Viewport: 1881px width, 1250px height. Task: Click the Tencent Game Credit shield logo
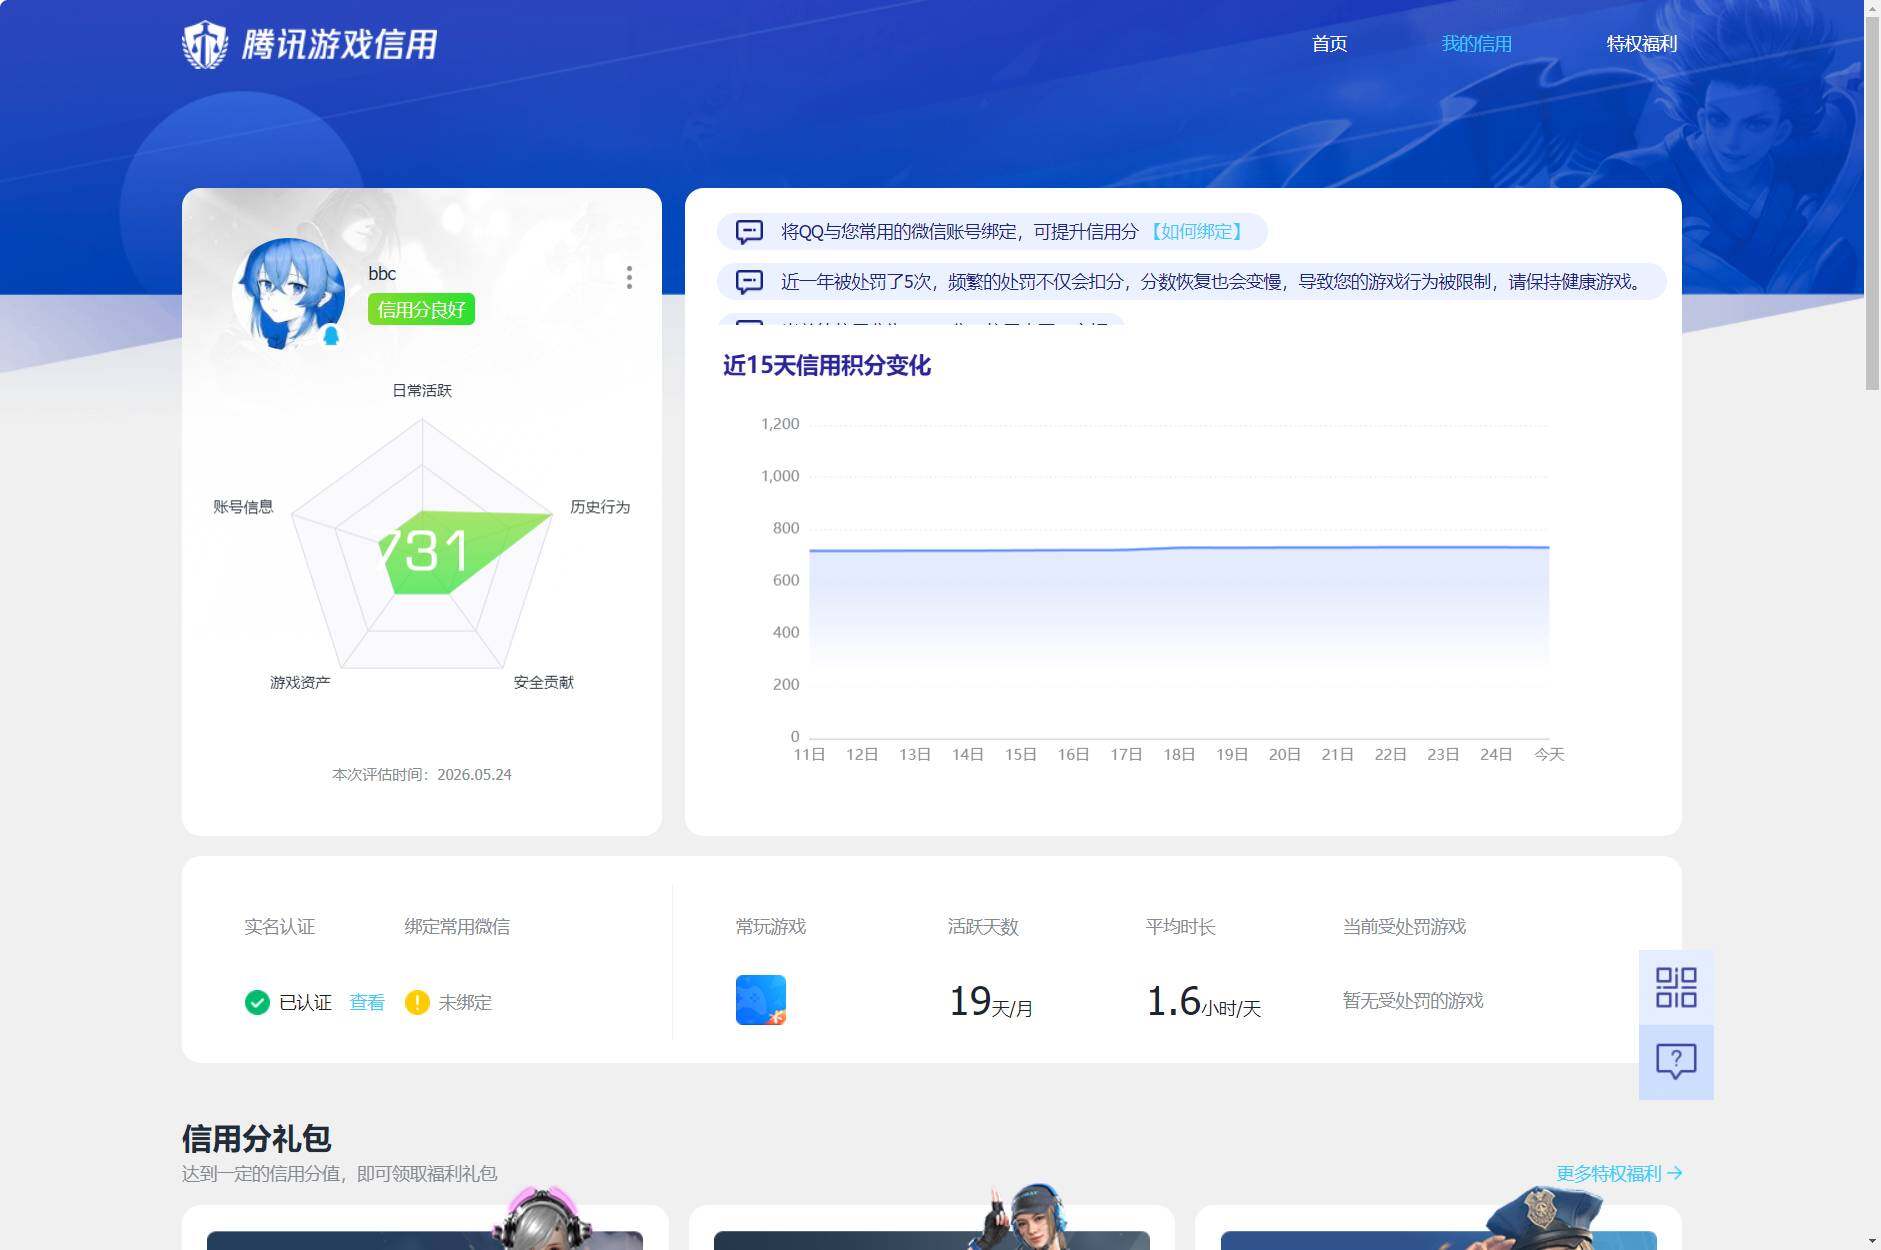pyautogui.click(x=205, y=44)
